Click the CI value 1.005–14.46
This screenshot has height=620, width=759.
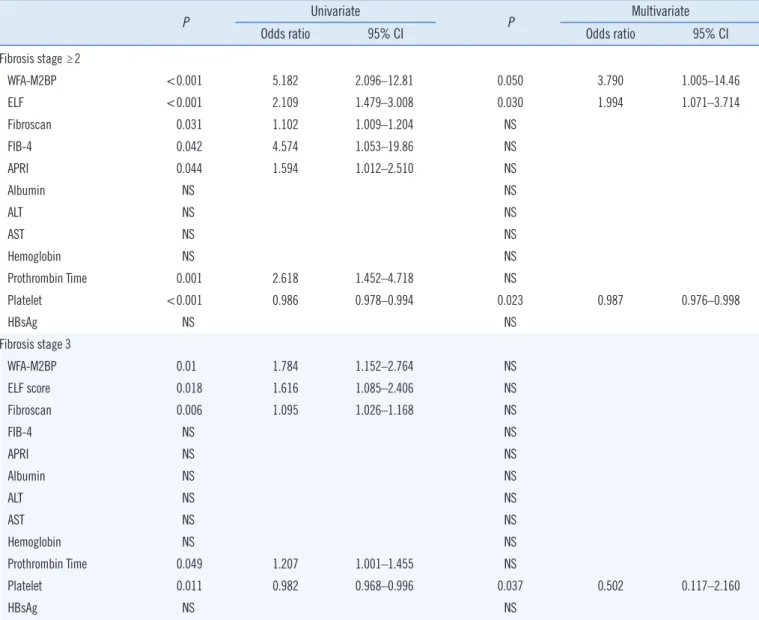[x=711, y=80]
